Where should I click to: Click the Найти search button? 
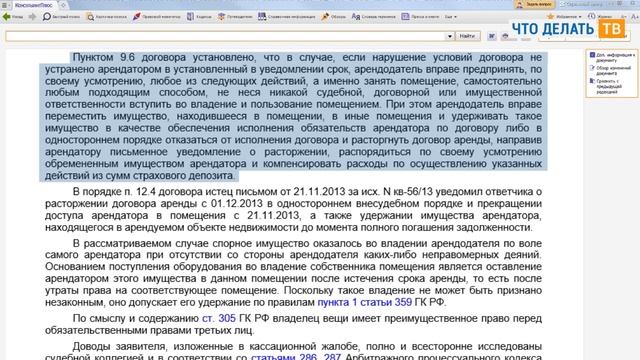(x=467, y=36)
